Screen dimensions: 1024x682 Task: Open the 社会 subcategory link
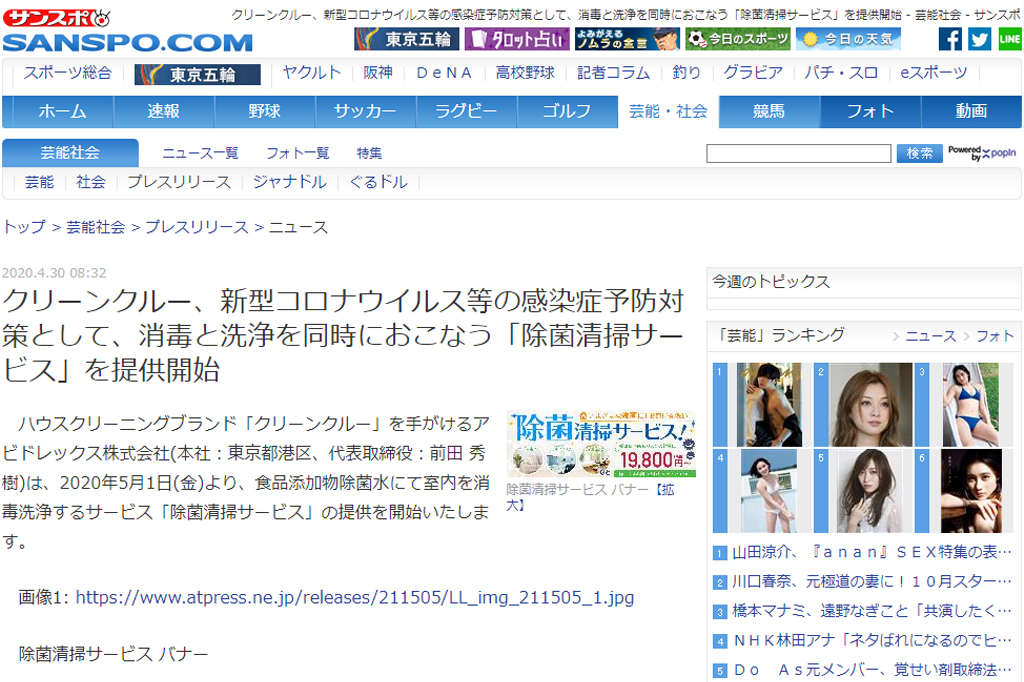click(x=91, y=182)
